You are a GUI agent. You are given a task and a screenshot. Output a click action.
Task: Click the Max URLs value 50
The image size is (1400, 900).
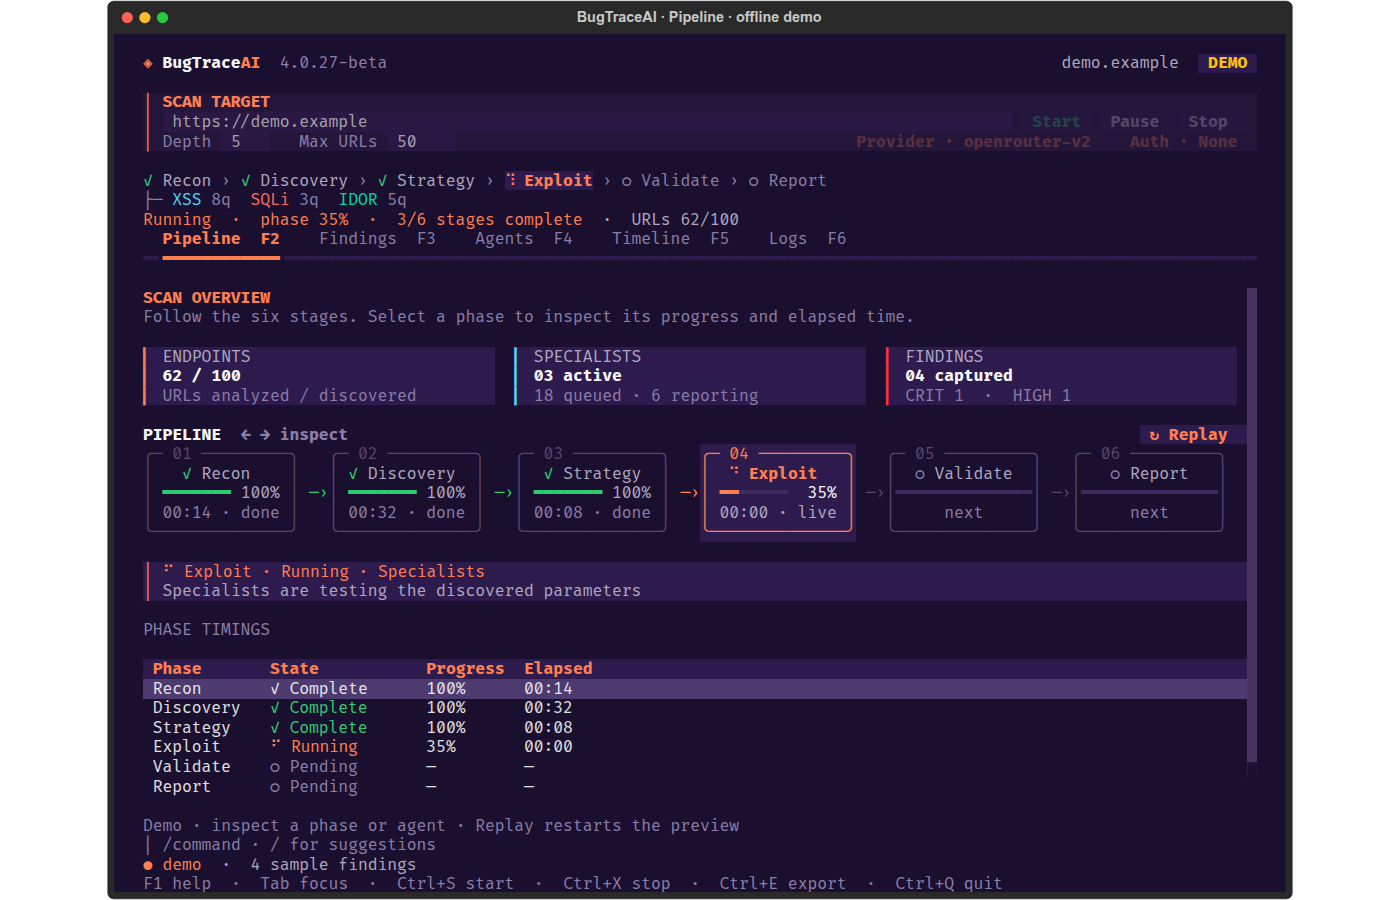407,142
